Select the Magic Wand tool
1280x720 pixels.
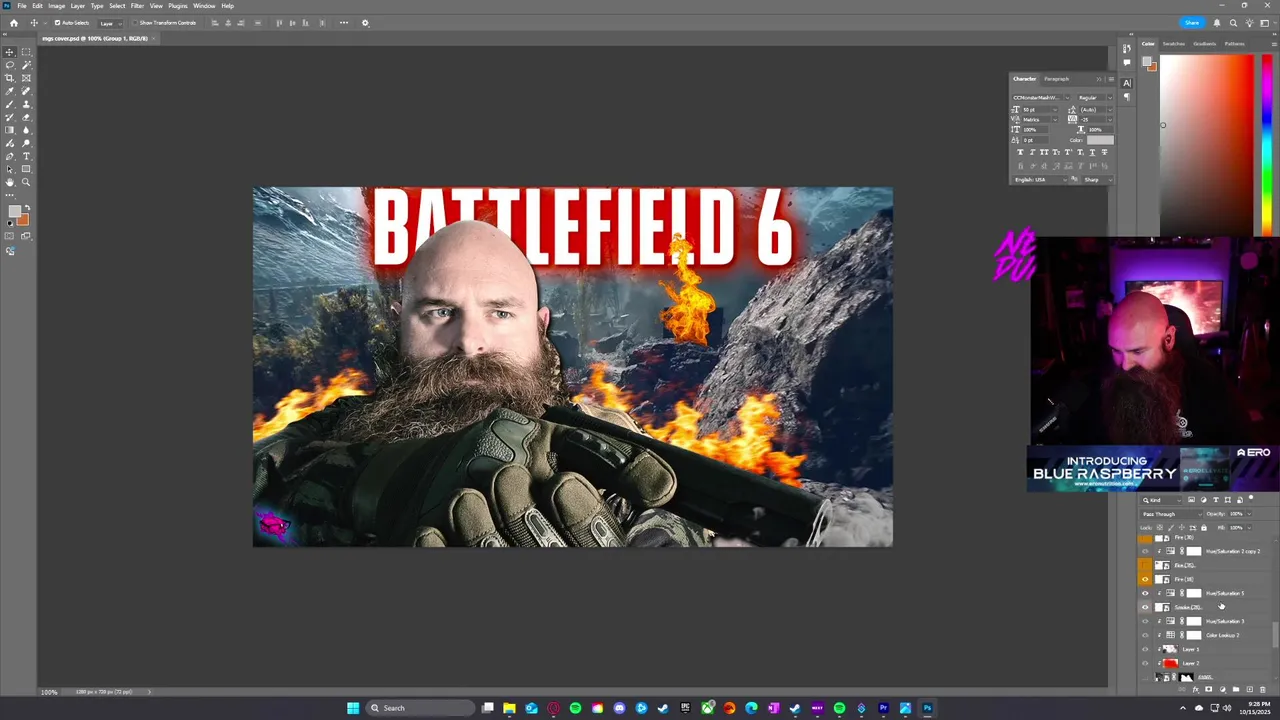(26, 65)
